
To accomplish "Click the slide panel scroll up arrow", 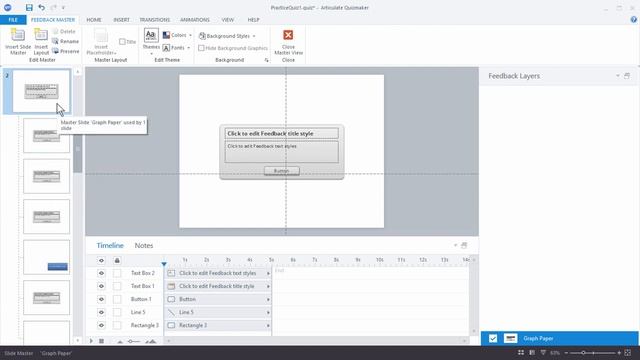I will point(78,72).
